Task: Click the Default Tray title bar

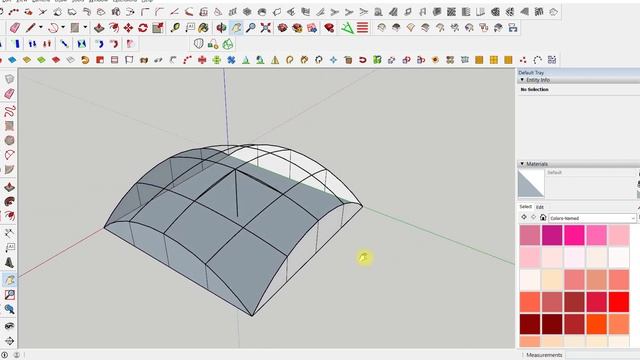Action: click(x=578, y=72)
